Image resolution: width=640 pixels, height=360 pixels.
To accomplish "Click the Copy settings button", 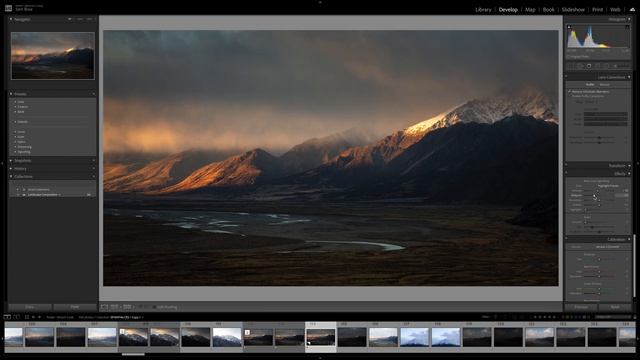I will coord(30,307).
